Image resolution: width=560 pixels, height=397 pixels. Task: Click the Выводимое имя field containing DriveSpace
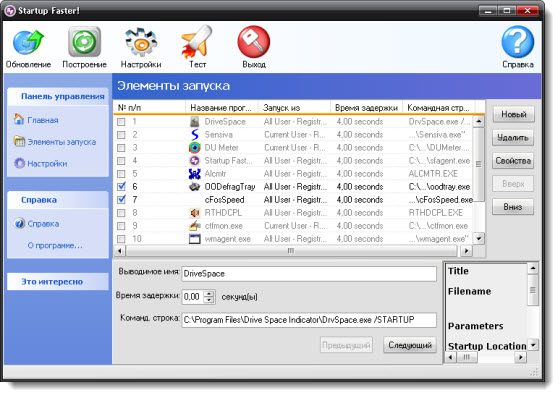pos(309,274)
